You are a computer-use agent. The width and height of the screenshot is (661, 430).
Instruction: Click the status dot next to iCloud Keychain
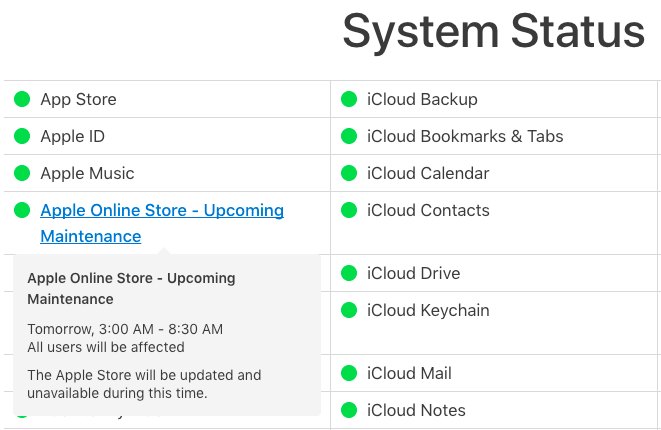(349, 310)
